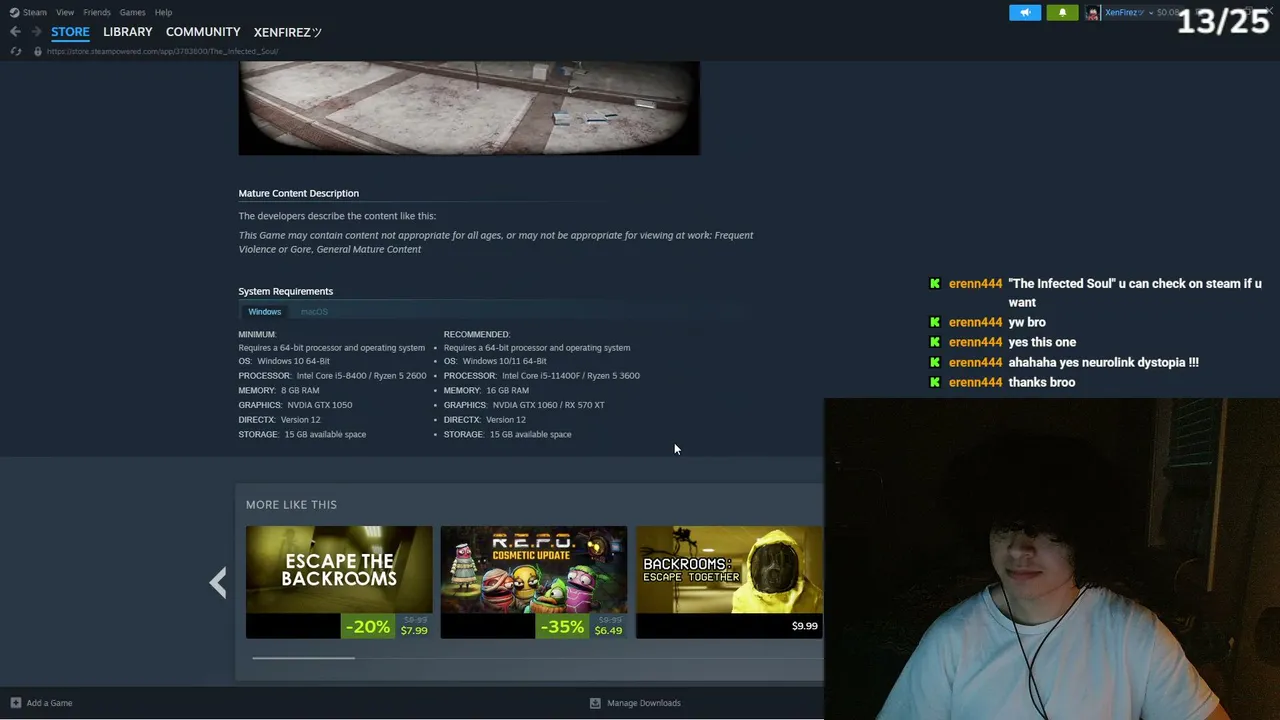The image size is (1280, 720).
Task: Click the -20% discount badge
Action: pyautogui.click(x=368, y=627)
